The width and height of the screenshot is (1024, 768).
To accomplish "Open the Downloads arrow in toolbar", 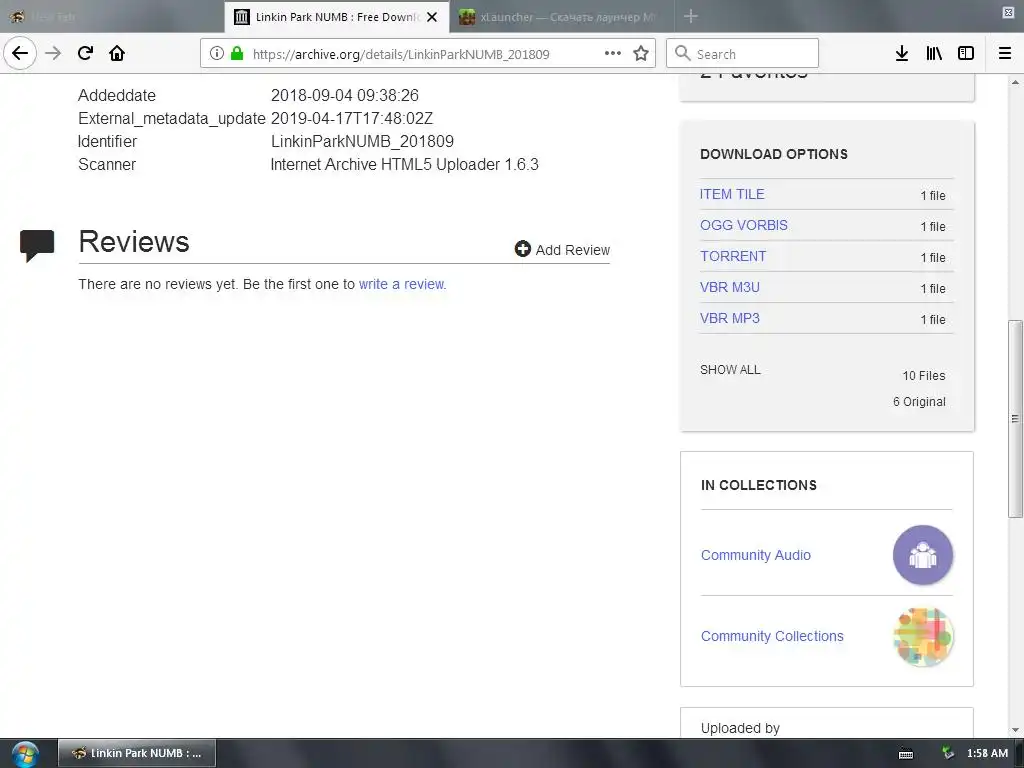I will [x=902, y=53].
